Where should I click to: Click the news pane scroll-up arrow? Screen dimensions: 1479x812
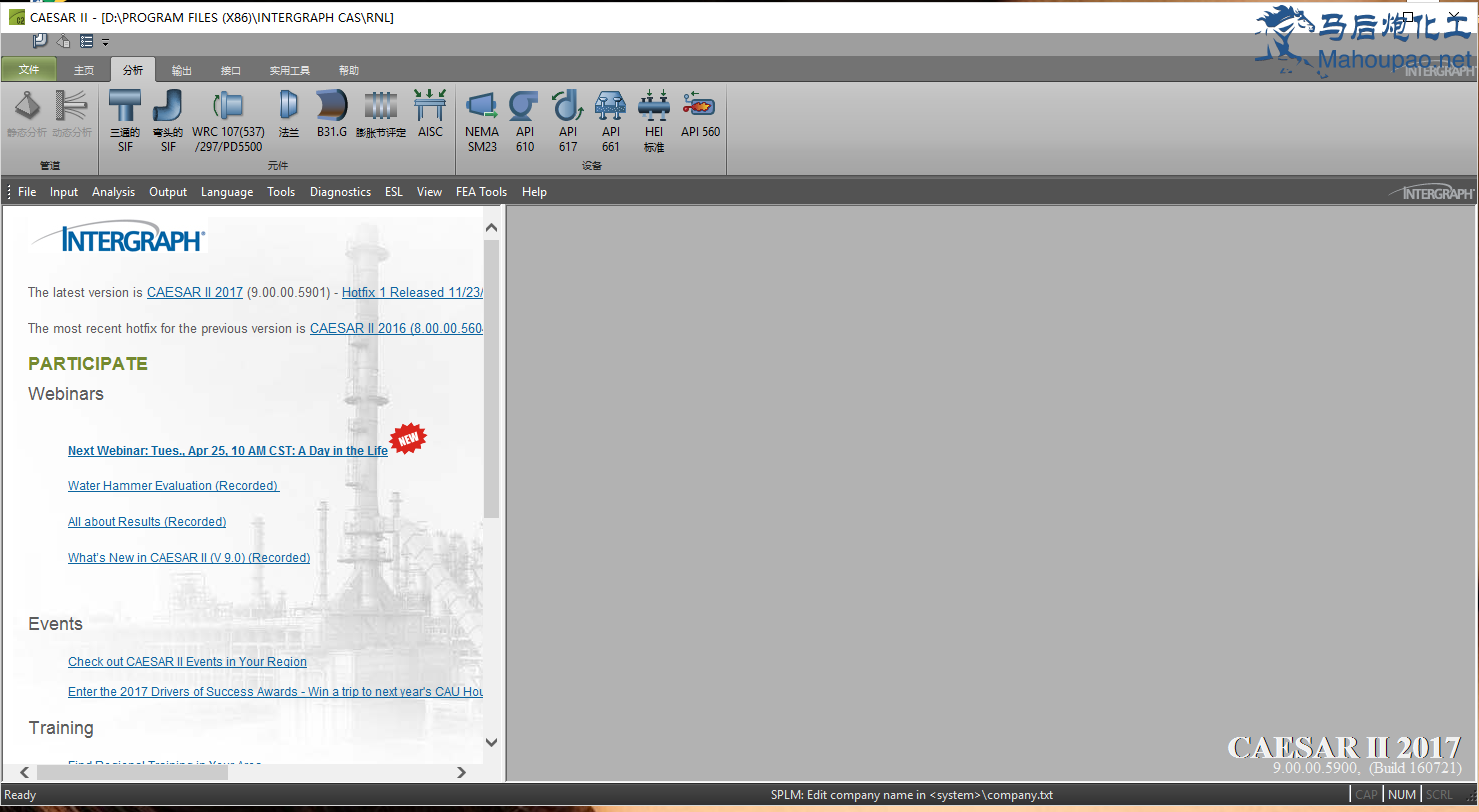[x=491, y=228]
